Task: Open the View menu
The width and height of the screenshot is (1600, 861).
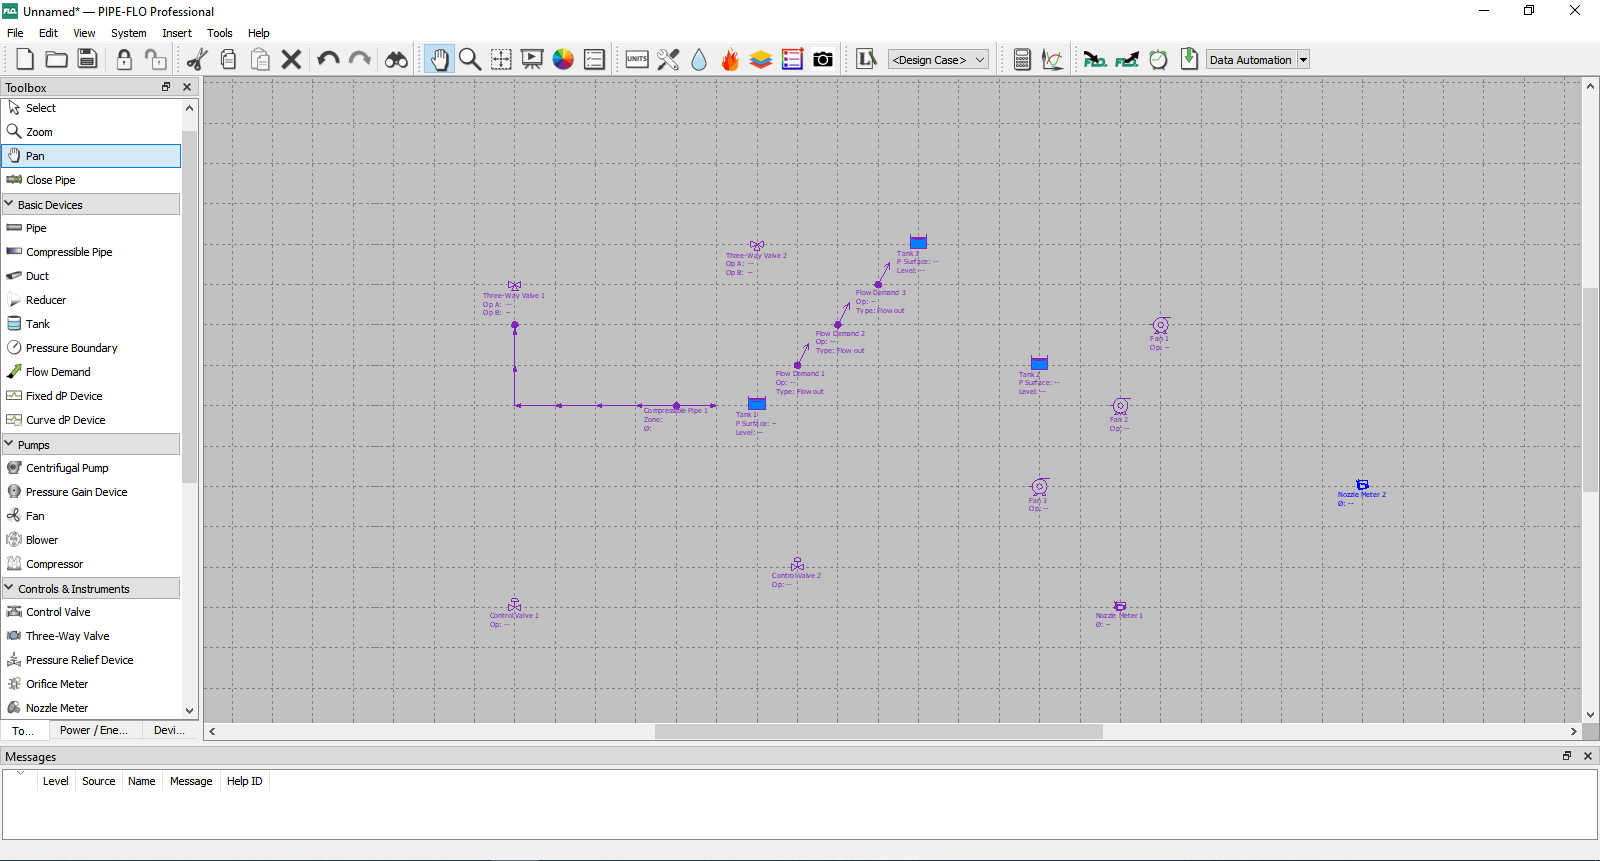Action: [x=85, y=33]
